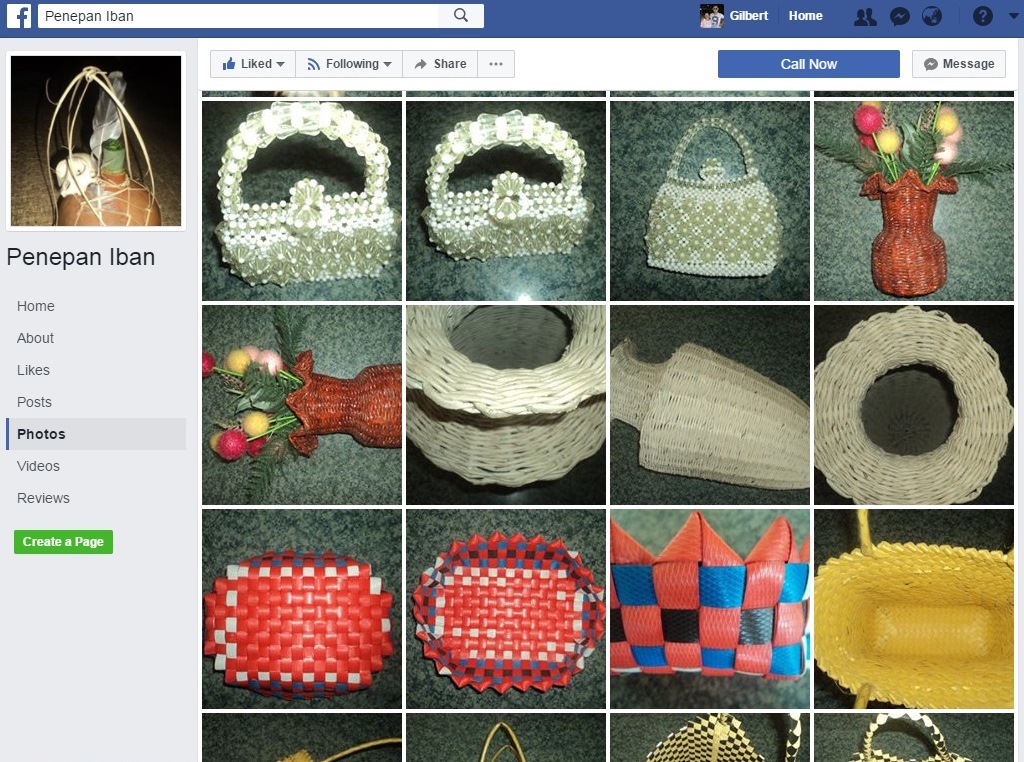Open the friend requests icon
Image resolution: width=1024 pixels, height=762 pixels.
click(865, 16)
